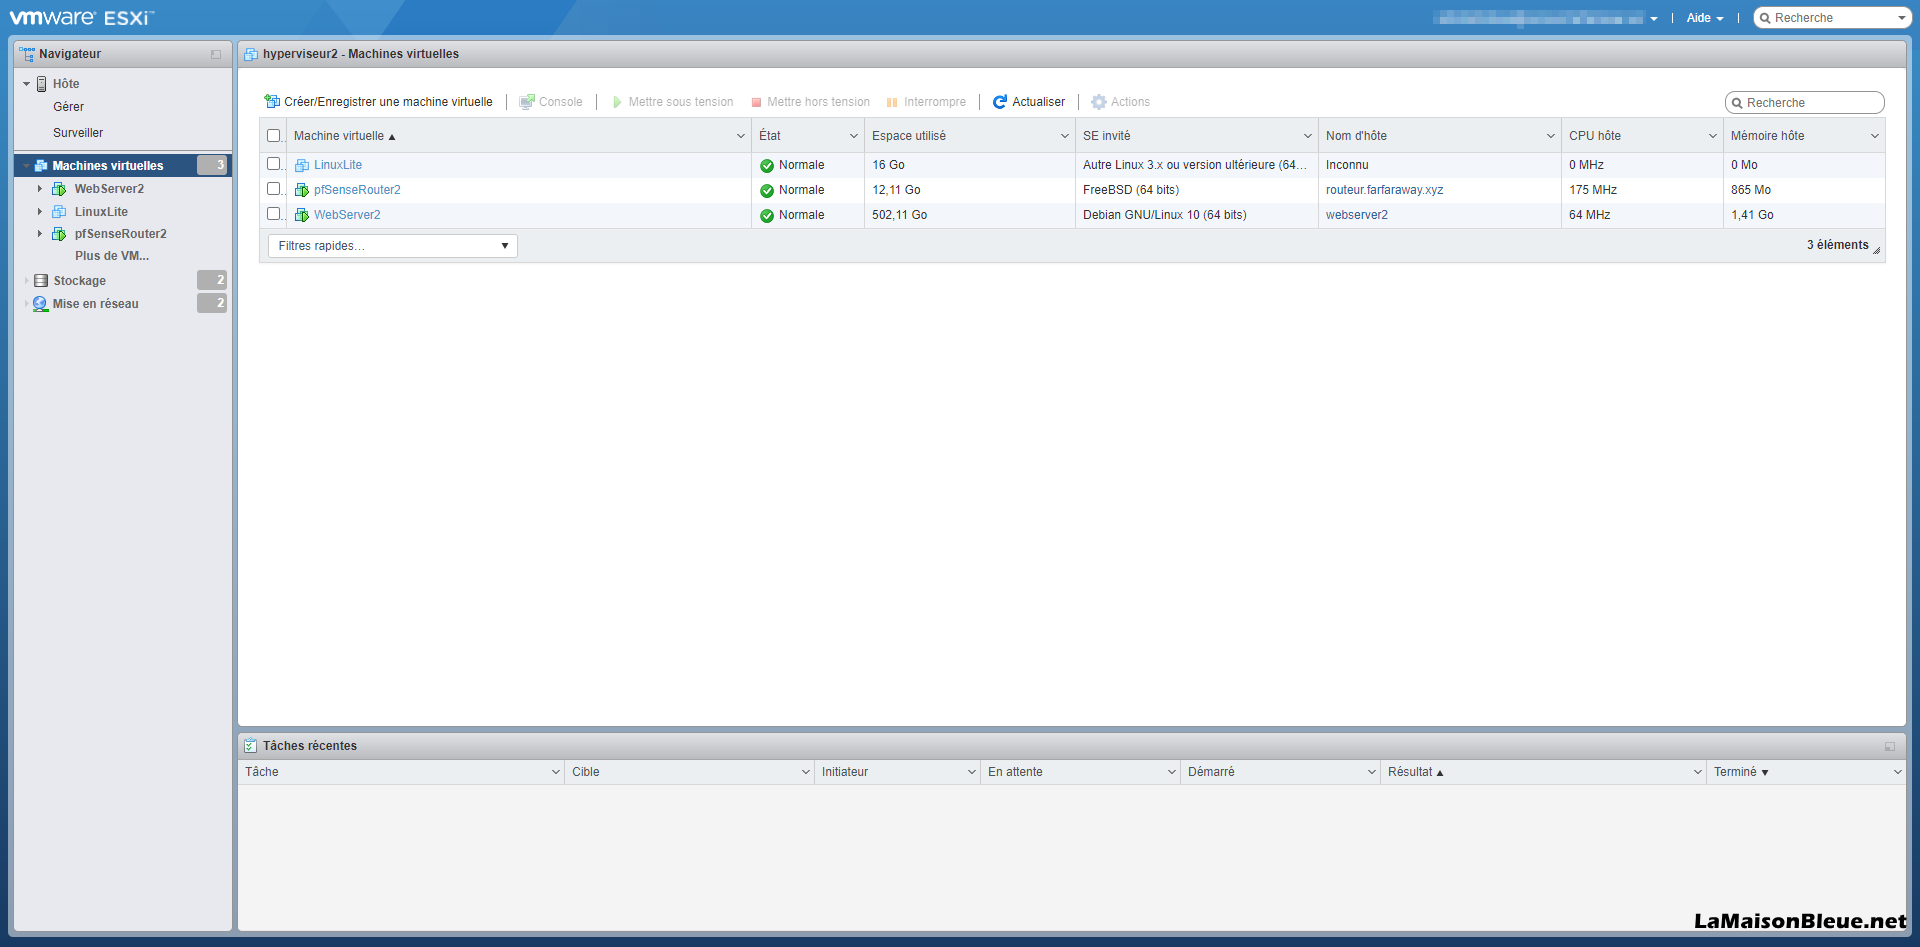The image size is (1920, 947).
Task: Minimize the Tâches récentes panel icon
Action: point(1890,746)
